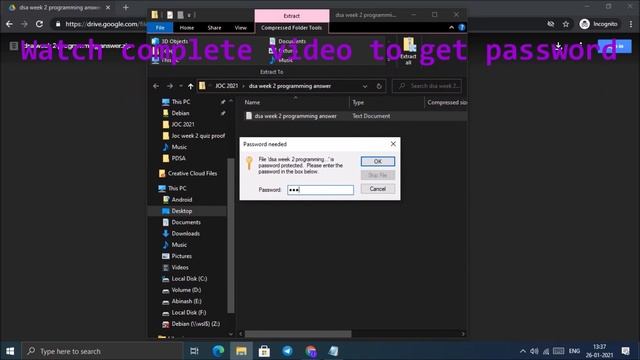This screenshot has width=640, height=360.
Task: Click the navigation pane vertical scrollbar
Action: coord(231,235)
